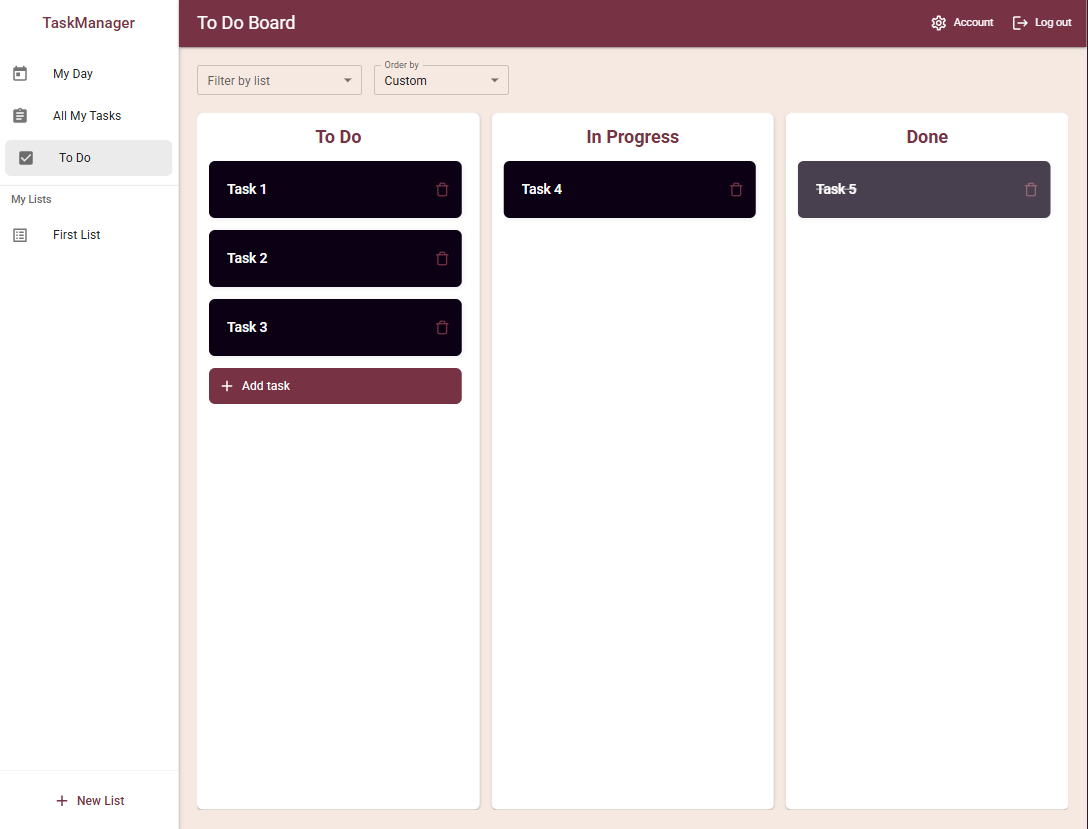Open the Task 1 card

point(335,189)
